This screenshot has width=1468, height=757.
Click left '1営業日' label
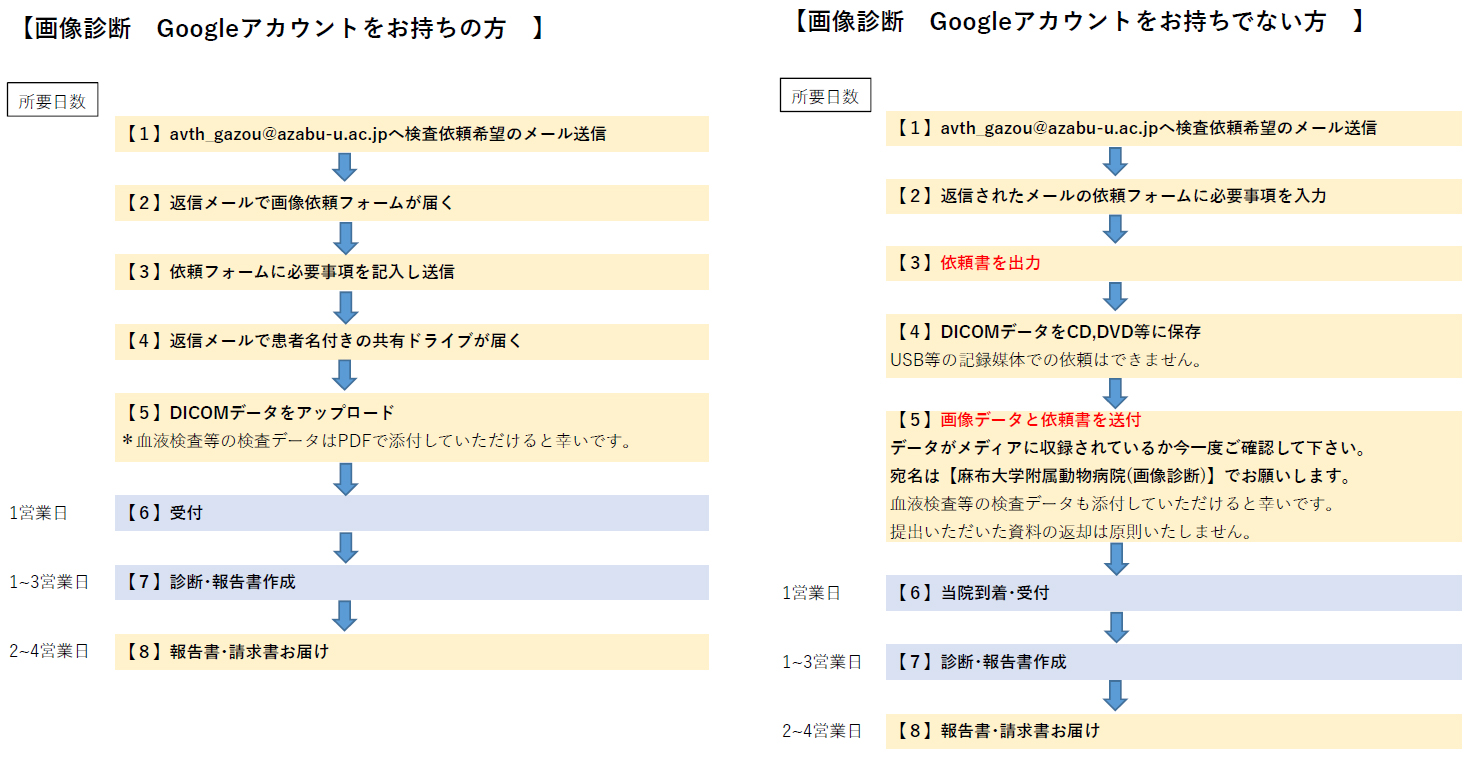[39, 513]
